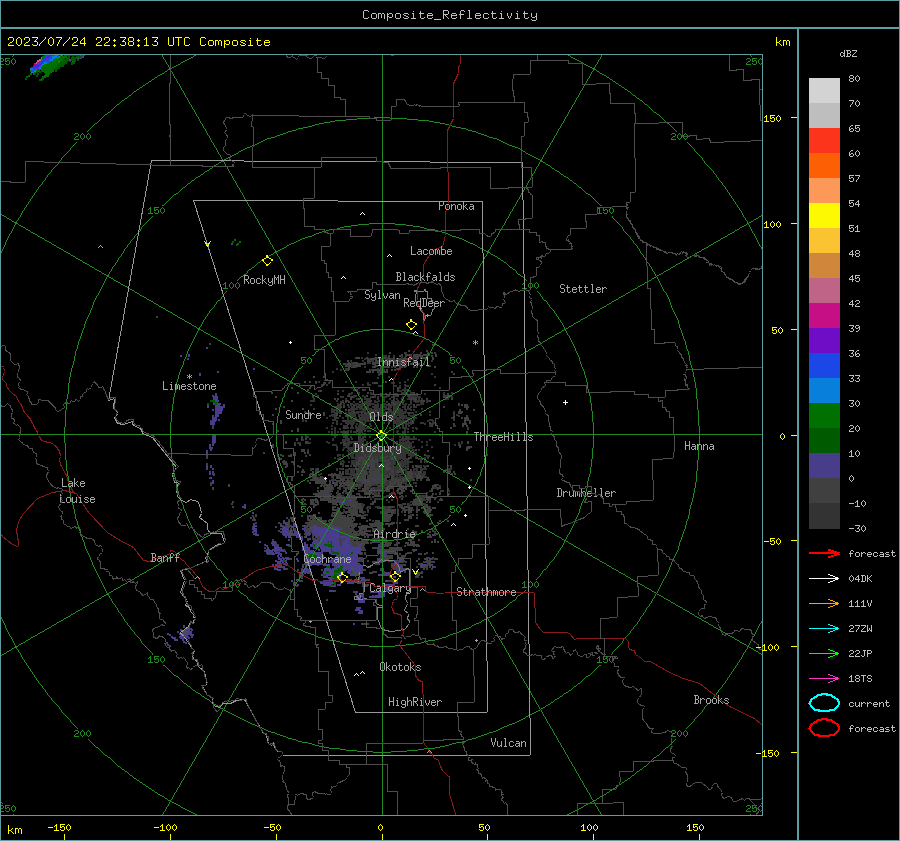Click the bright yellow swatch in dBZ scale
This screenshot has width=900, height=841.
point(824,215)
